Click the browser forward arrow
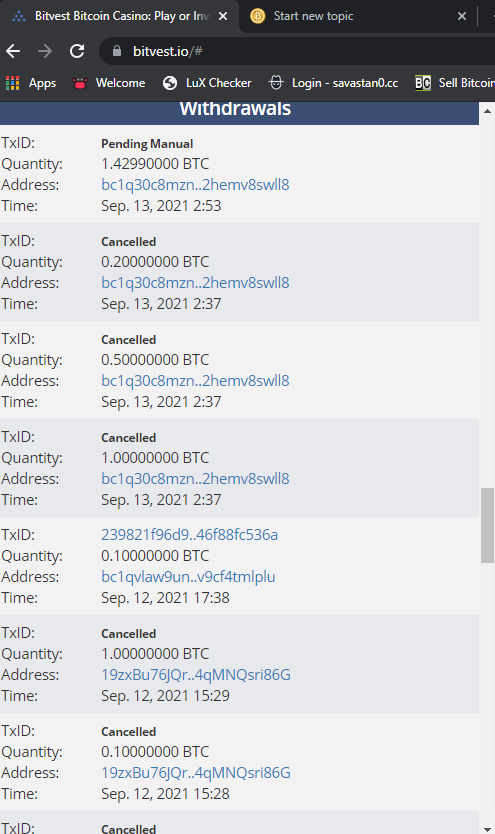The height and width of the screenshot is (834, 495). (x=45, y=51)
